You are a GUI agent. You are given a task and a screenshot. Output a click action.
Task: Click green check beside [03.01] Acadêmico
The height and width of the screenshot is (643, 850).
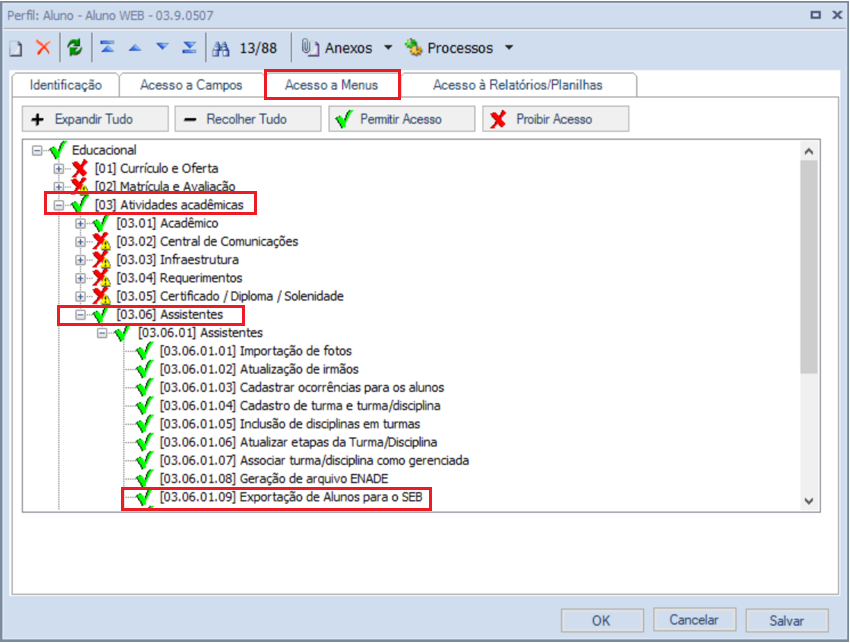pyautogui.click(x=101, y=223)
